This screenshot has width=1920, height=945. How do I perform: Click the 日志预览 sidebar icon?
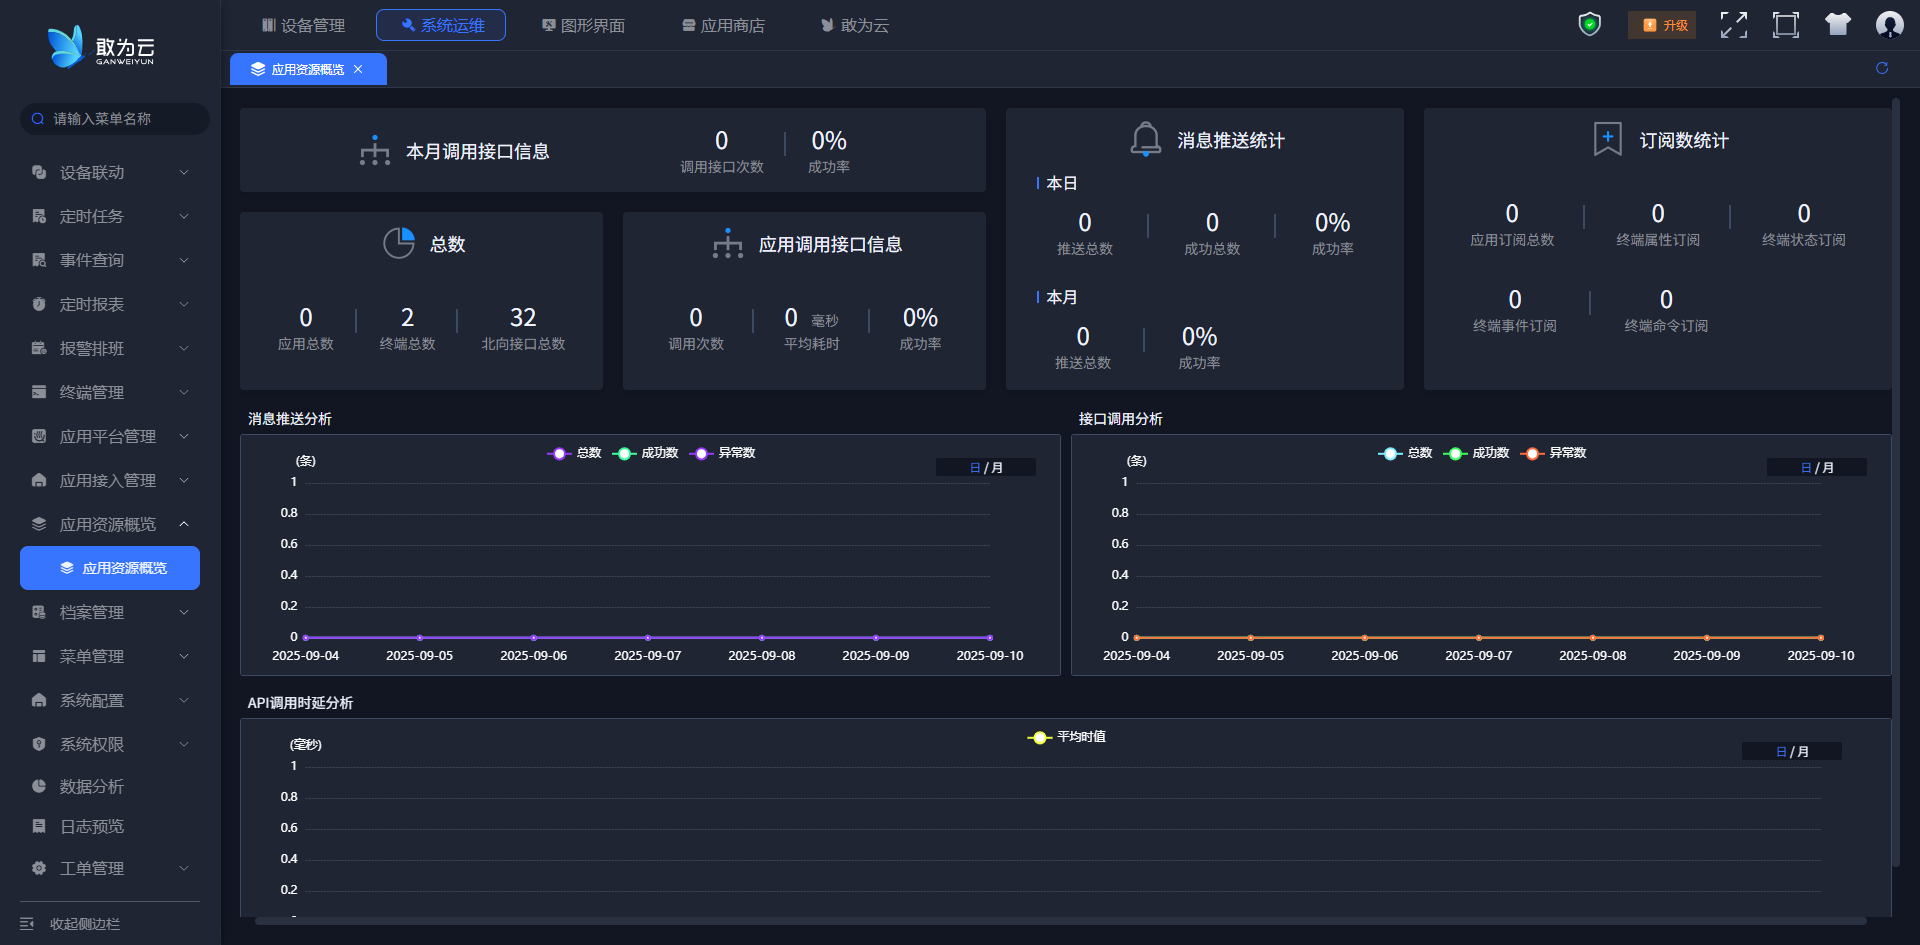(x=39, y=827)
